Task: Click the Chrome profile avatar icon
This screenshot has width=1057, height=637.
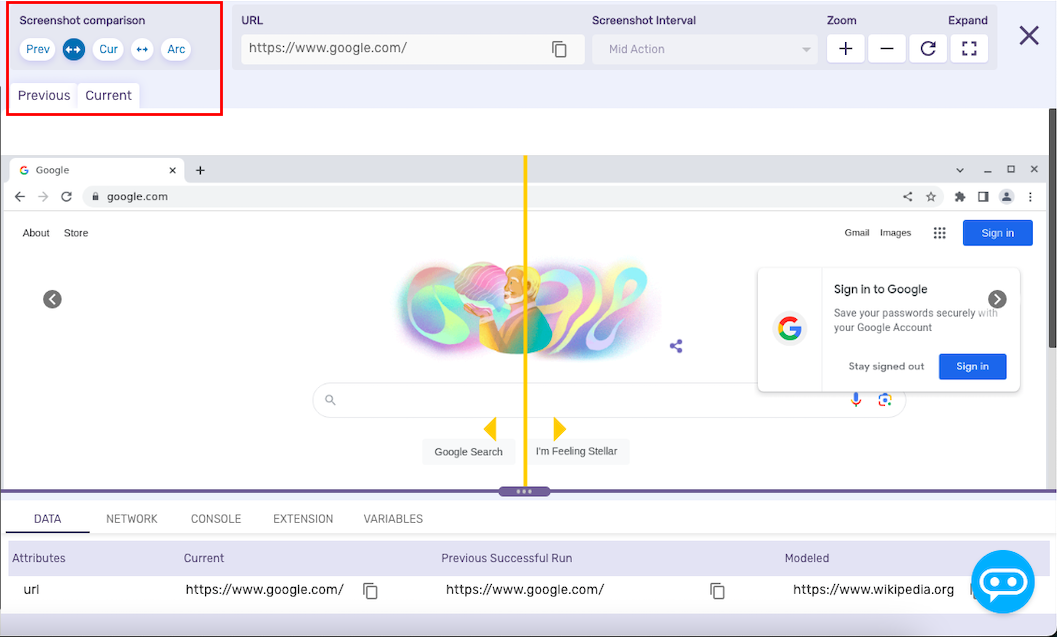Action: click(x=1006, y=197)
